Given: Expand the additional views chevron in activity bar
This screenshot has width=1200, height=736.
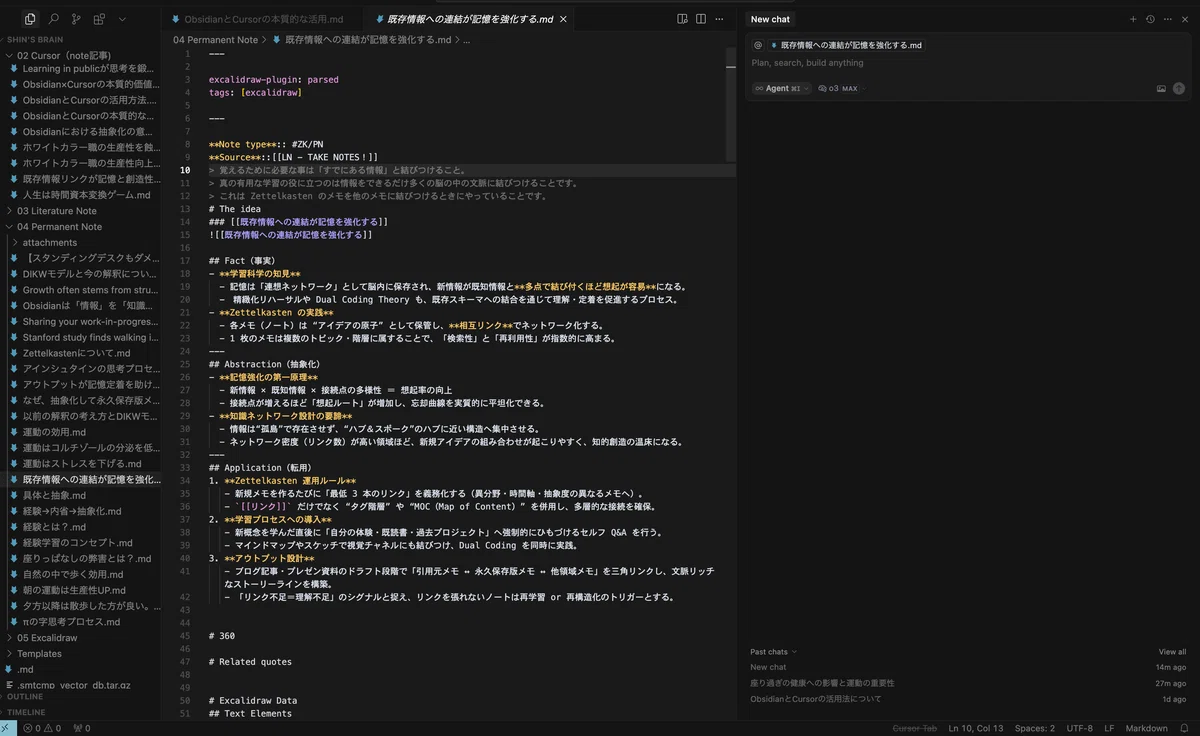Looking at the screenshot, I should tap(122, 19).
